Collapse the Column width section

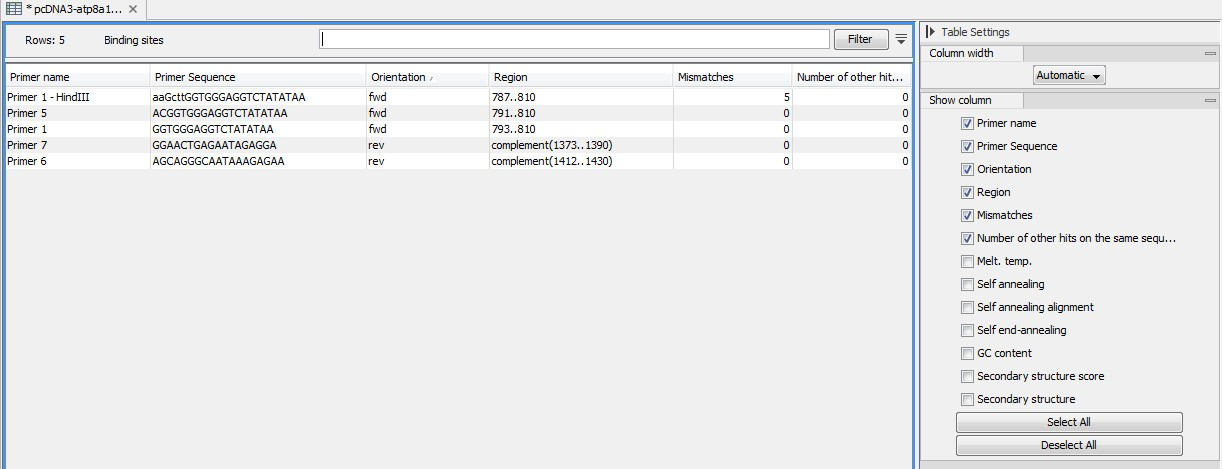1210,54
